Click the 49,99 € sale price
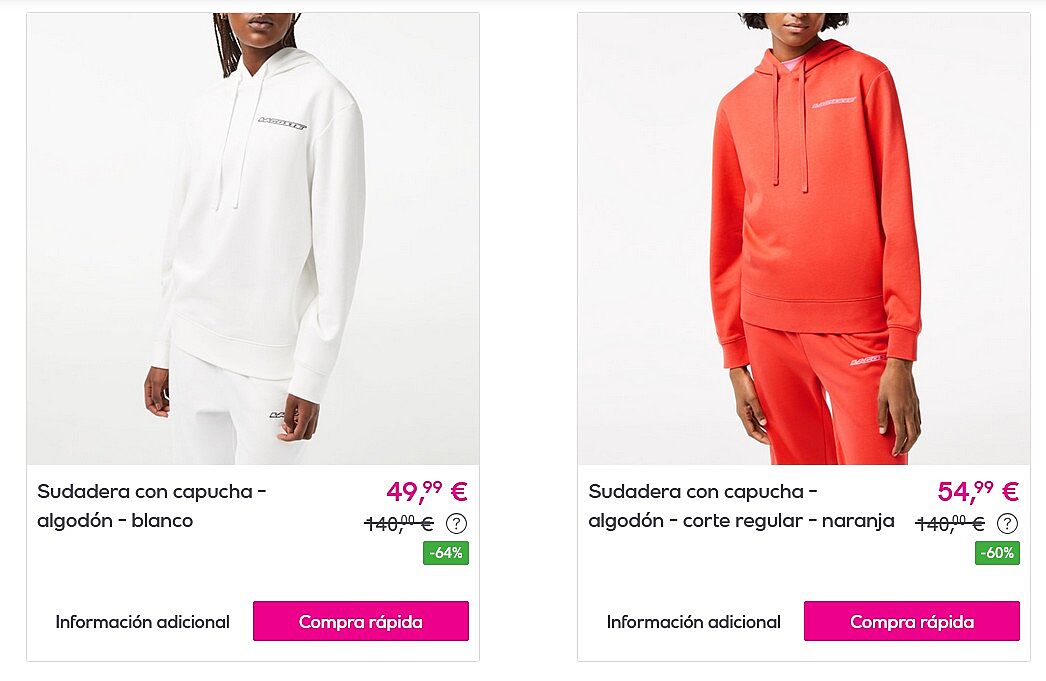This screenshot has height=681, width=1046. (x=427, y=492)
